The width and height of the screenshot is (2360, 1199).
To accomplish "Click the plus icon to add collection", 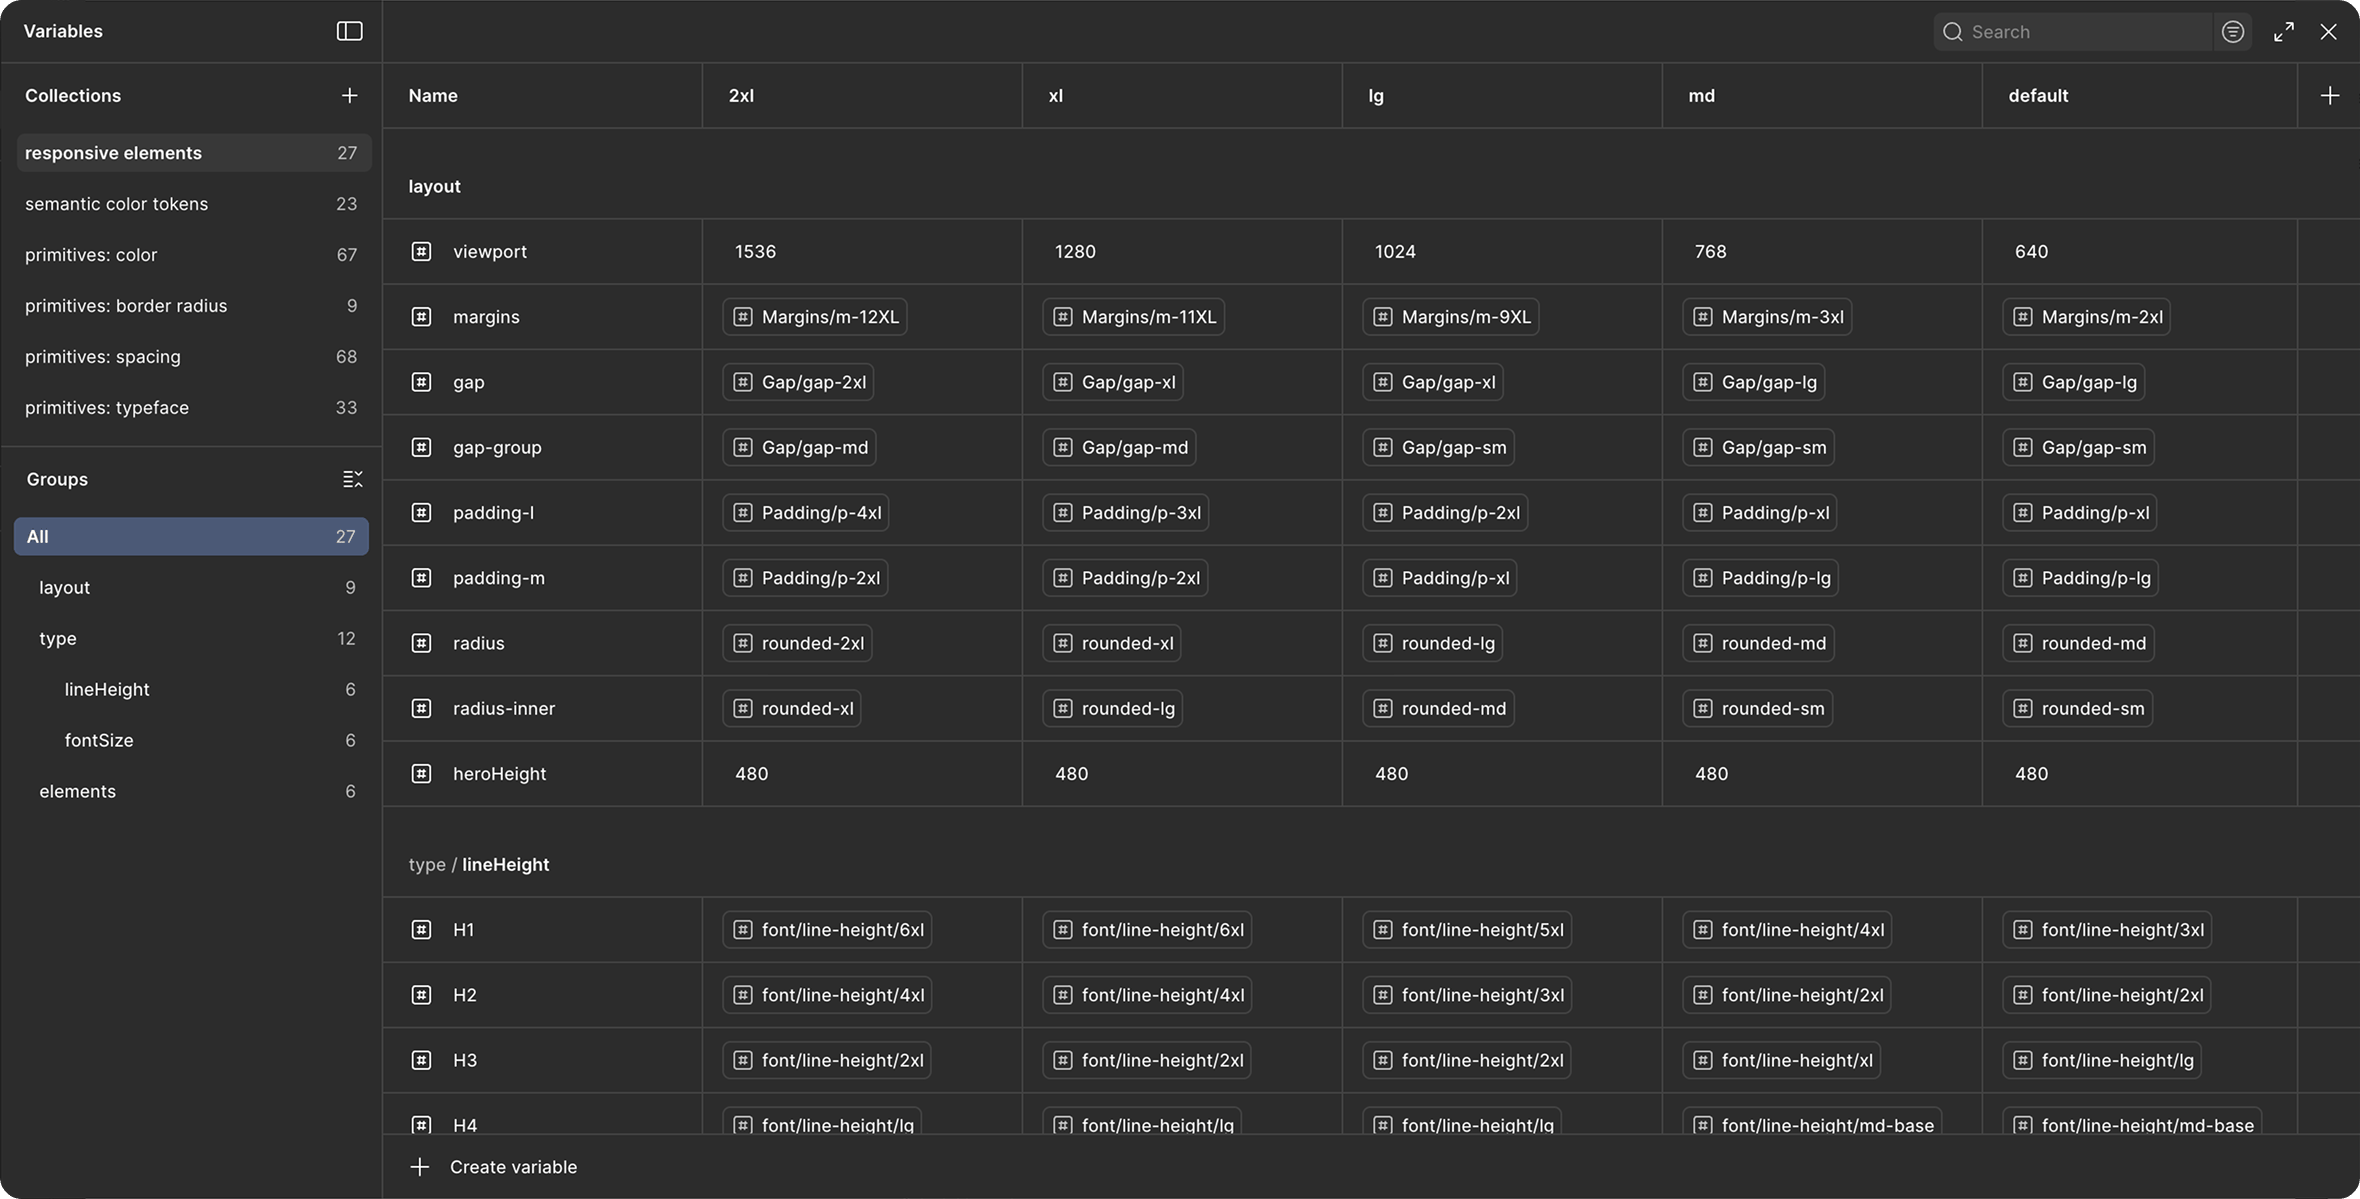I will pos(349,96).
